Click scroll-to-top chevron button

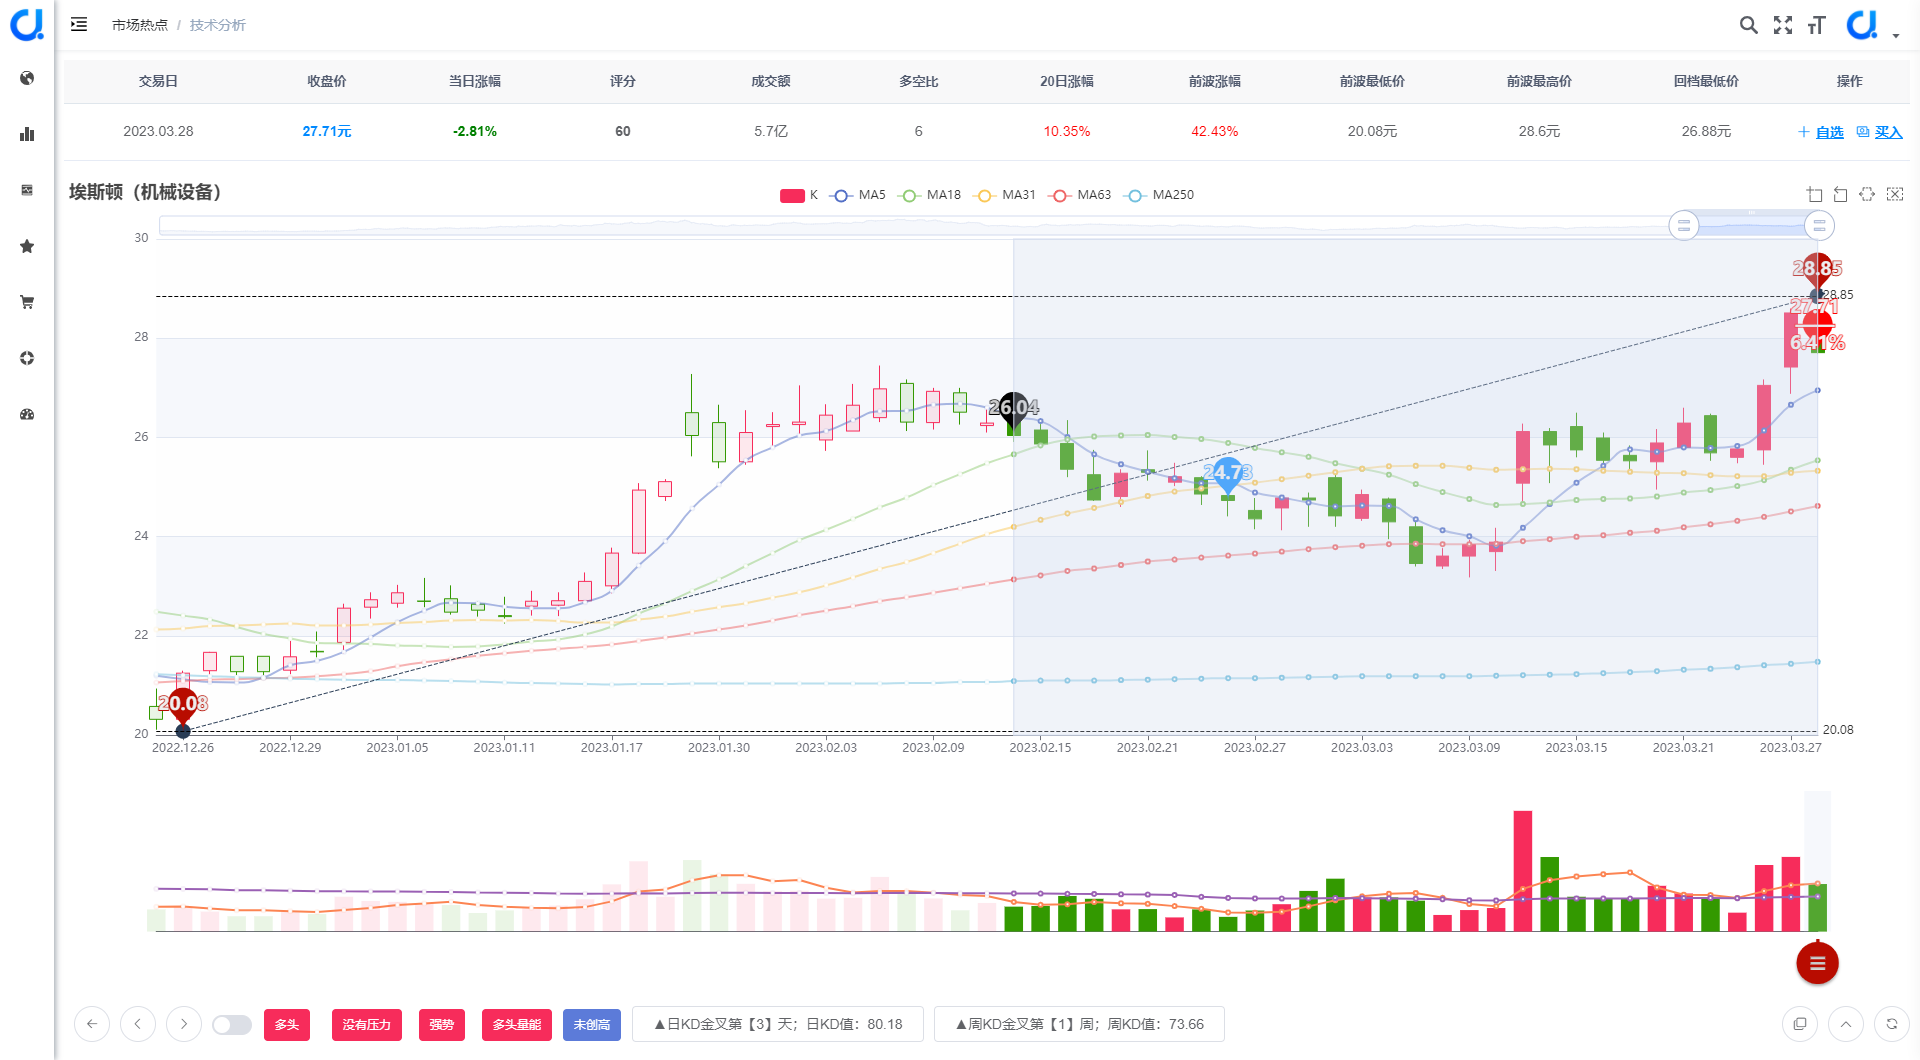click(1846, 1024)
